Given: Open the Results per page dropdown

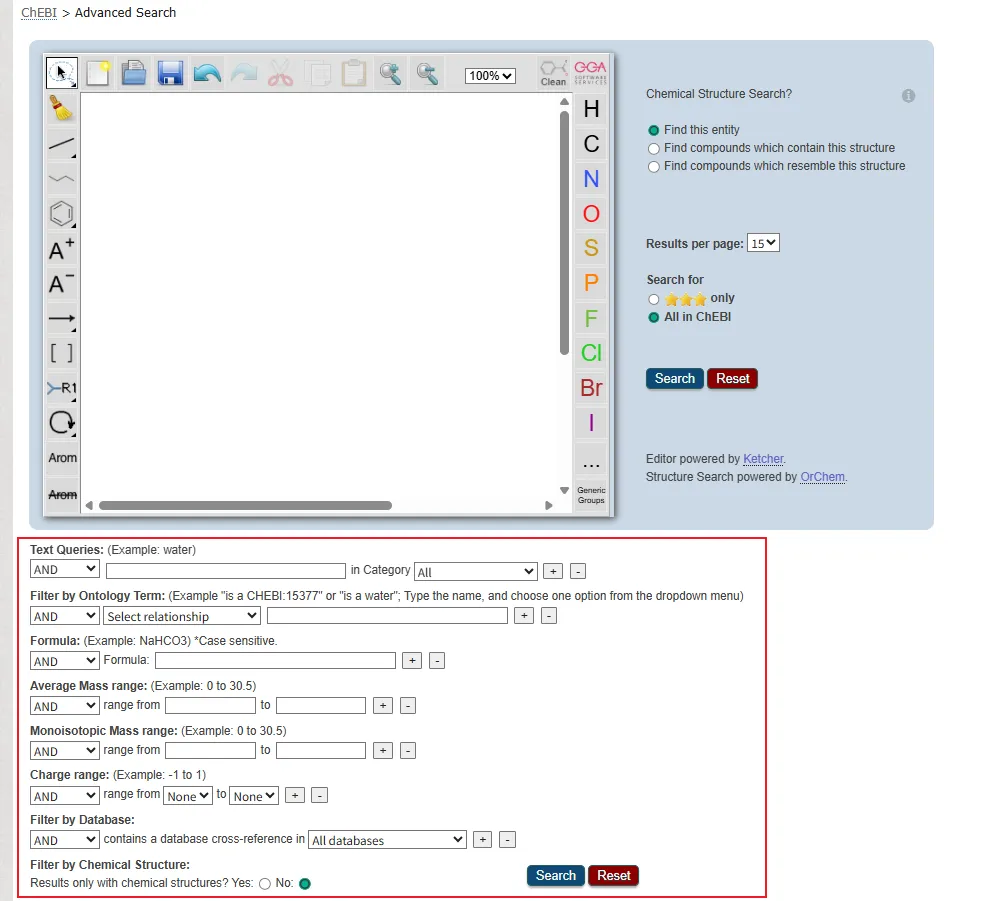Looking at the screenshot, I should pos(763,243).
